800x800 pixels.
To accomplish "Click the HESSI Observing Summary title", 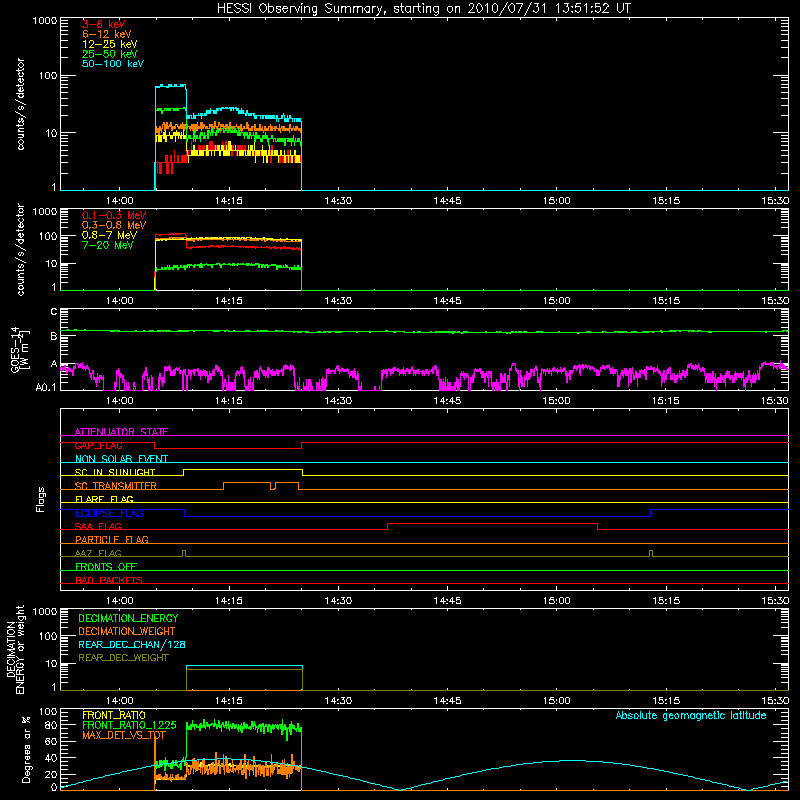I will (424, 9).
